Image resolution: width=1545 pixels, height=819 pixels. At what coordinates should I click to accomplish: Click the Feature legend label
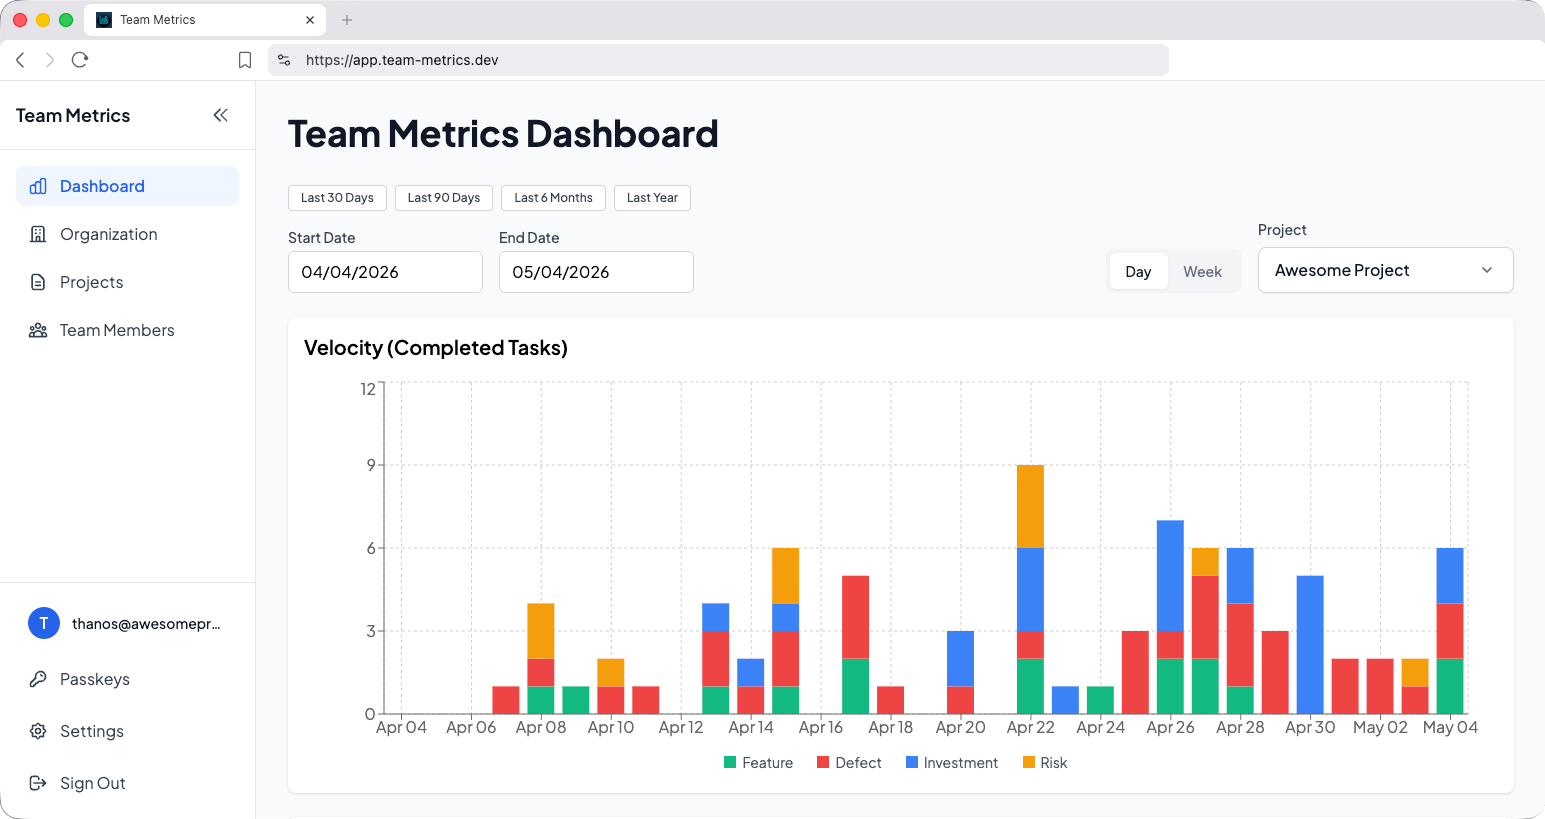[x=767, y=763]
